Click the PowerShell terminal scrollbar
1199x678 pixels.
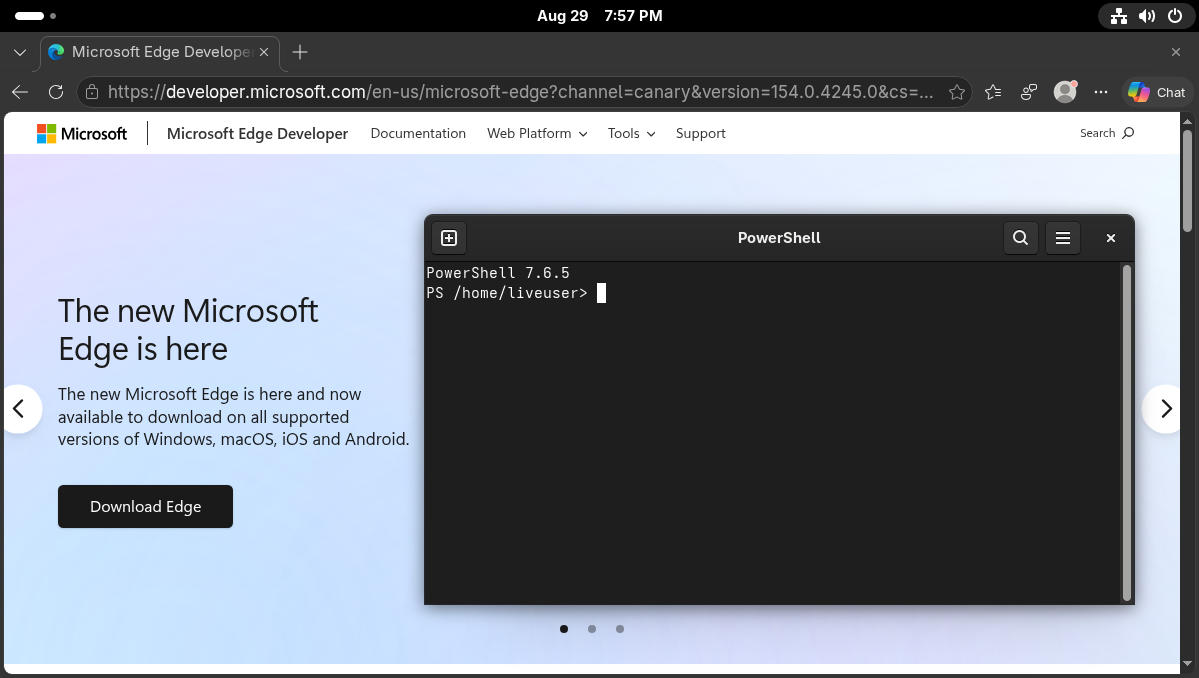[1126, 433]
